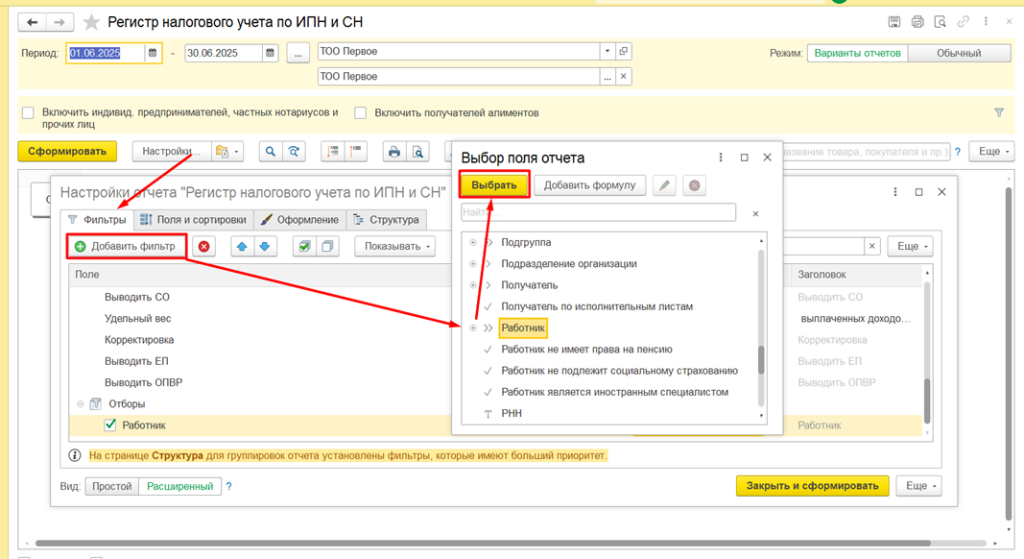Click the Выбрать button
This screenshot has height=559, width=1024.
click(494, 185)
